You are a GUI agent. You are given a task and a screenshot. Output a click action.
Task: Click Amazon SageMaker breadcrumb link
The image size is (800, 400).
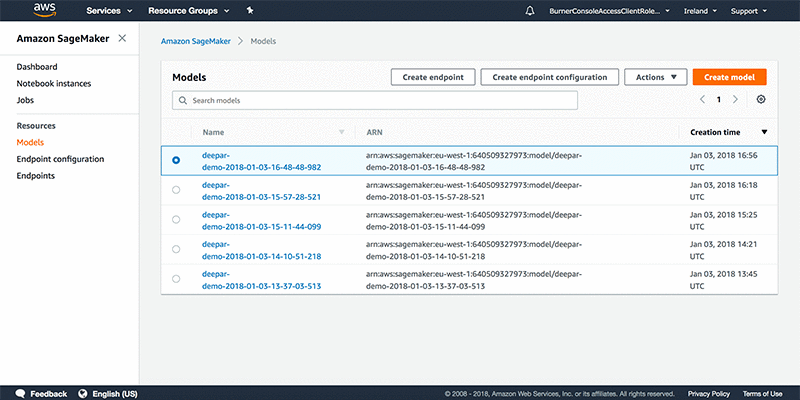[195, 41]
